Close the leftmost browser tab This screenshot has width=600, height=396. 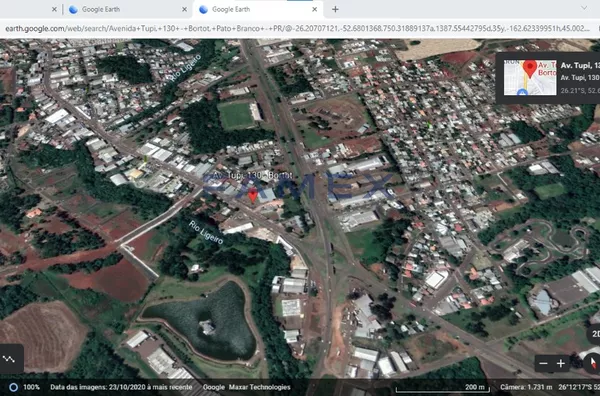(54, 9)
